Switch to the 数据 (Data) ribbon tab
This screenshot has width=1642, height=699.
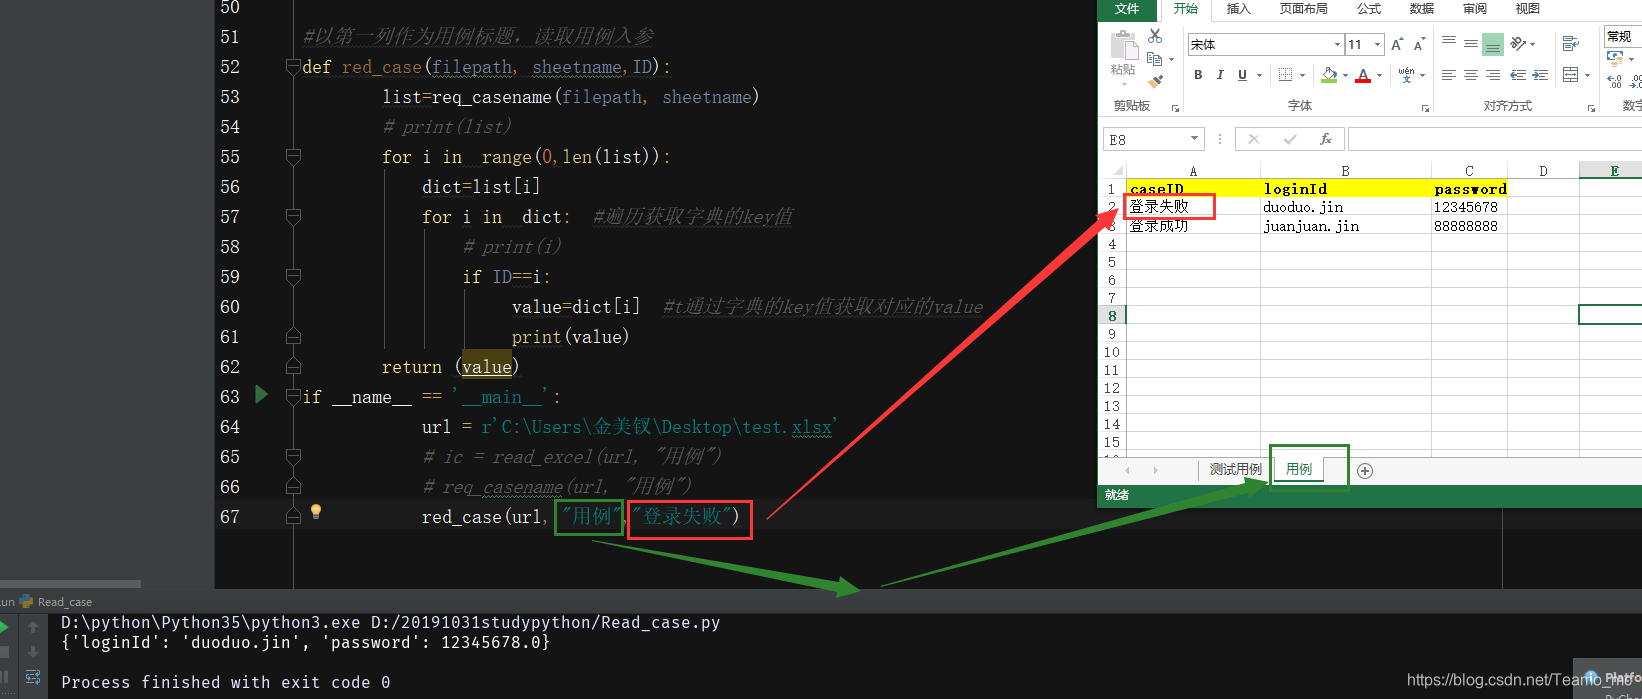pos(1422,9)
